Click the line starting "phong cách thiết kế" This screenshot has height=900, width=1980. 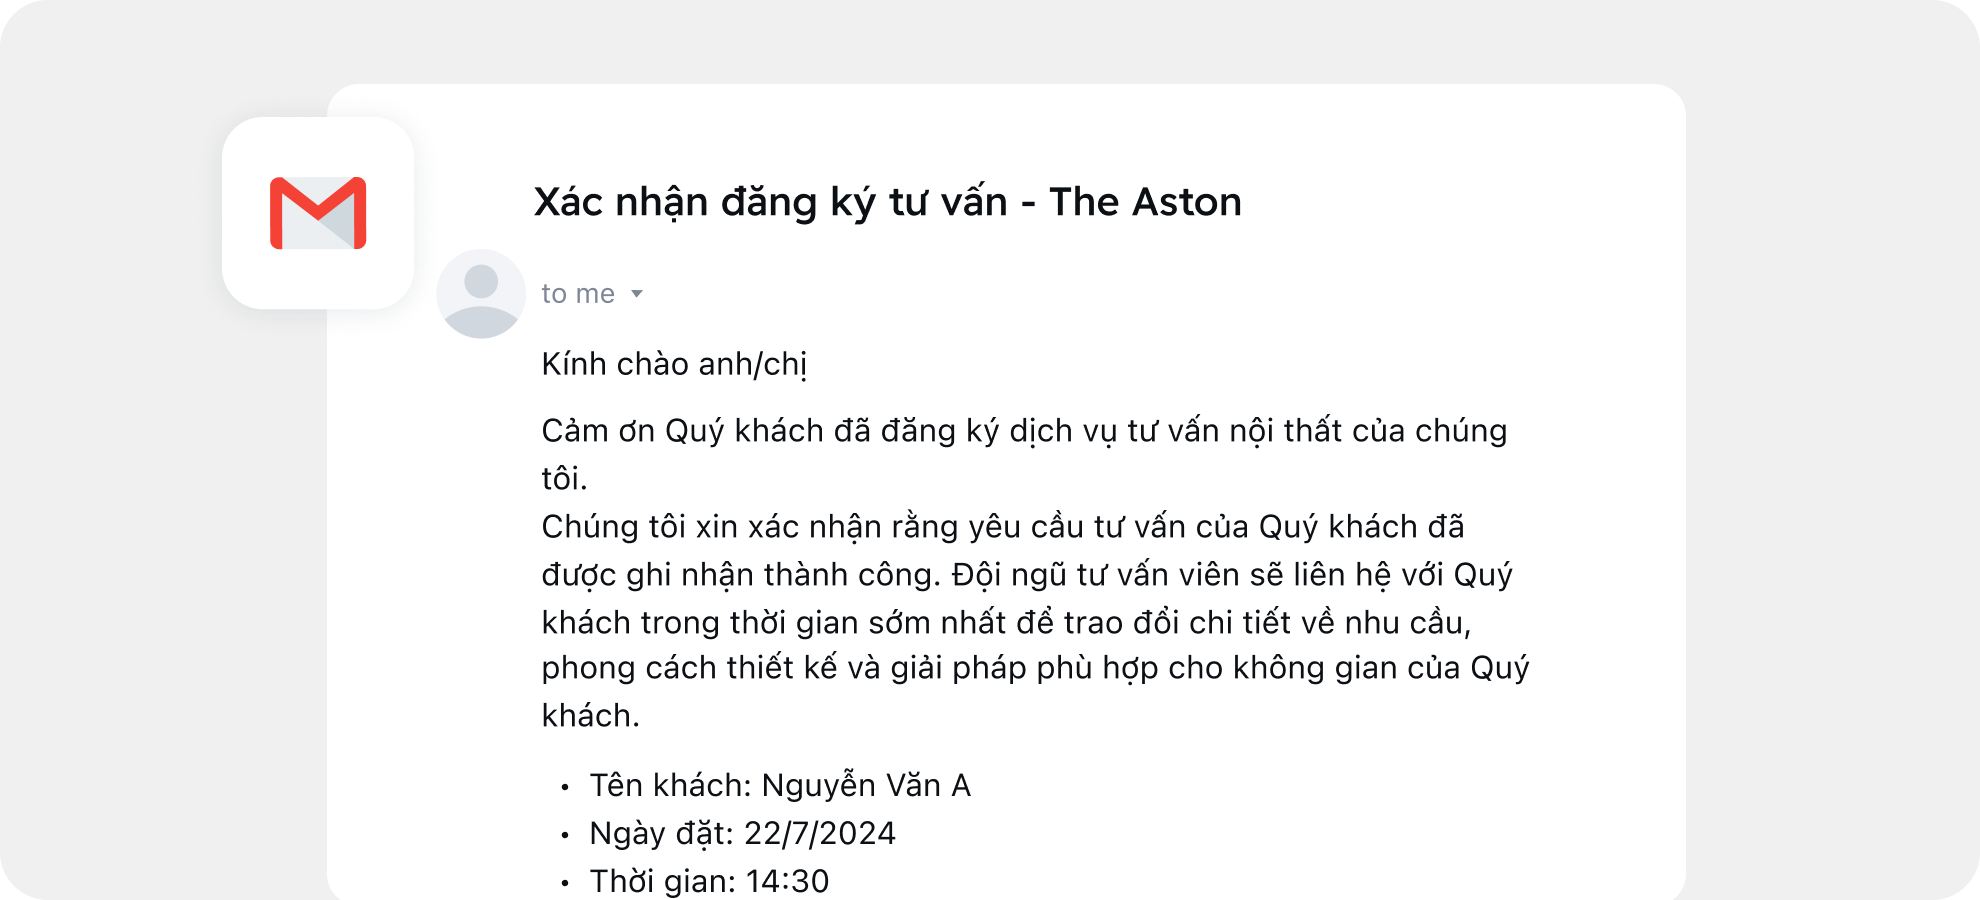(x=1035, y=668)
